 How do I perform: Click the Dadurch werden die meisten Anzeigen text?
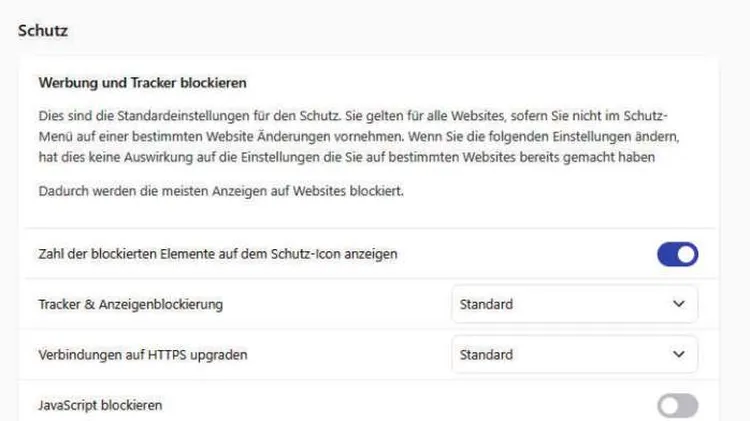(220, 190)
